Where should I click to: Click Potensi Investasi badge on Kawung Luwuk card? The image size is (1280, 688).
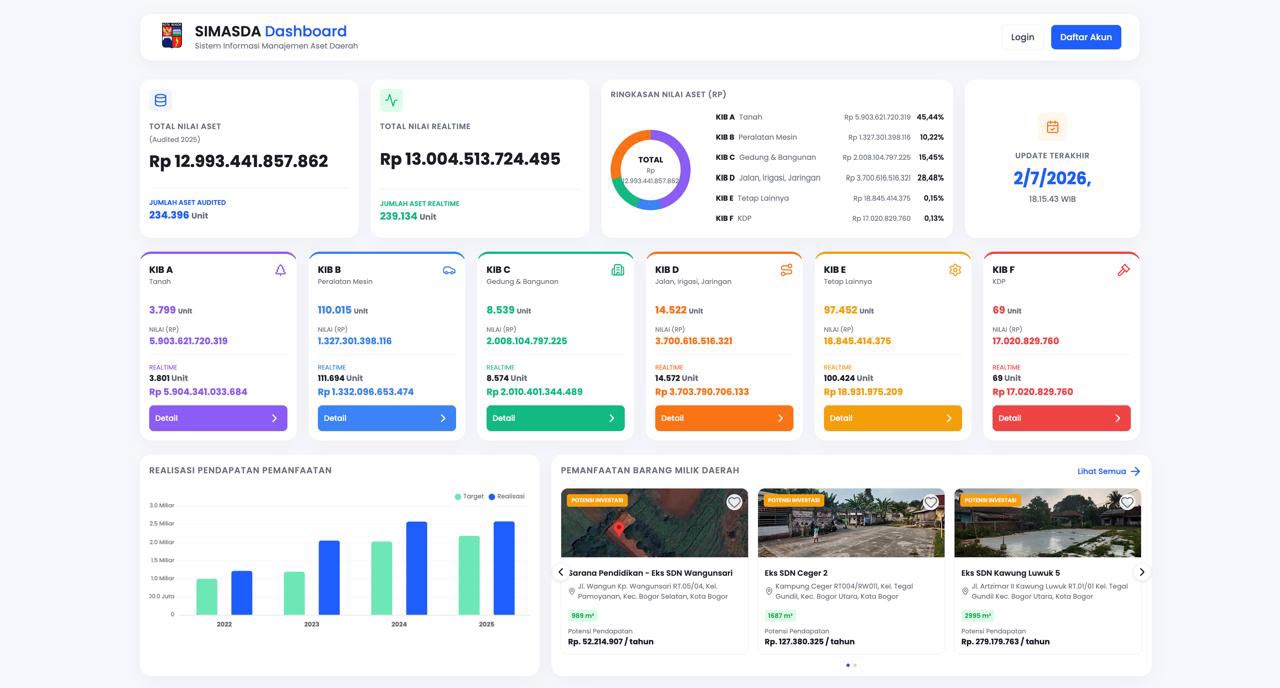990,500
